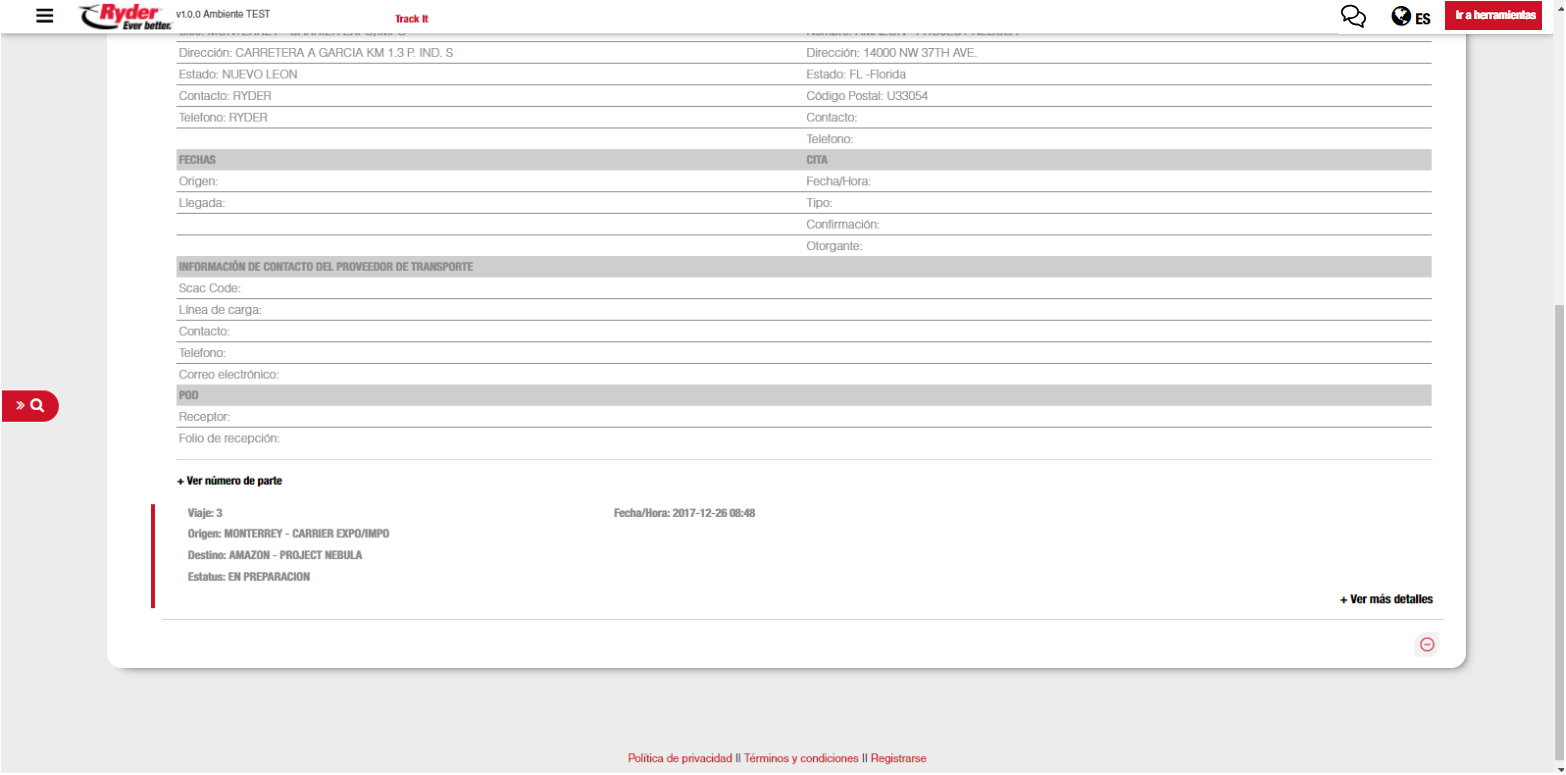
Task: Select the Viaje 3 trip entry
Action: 205,513
